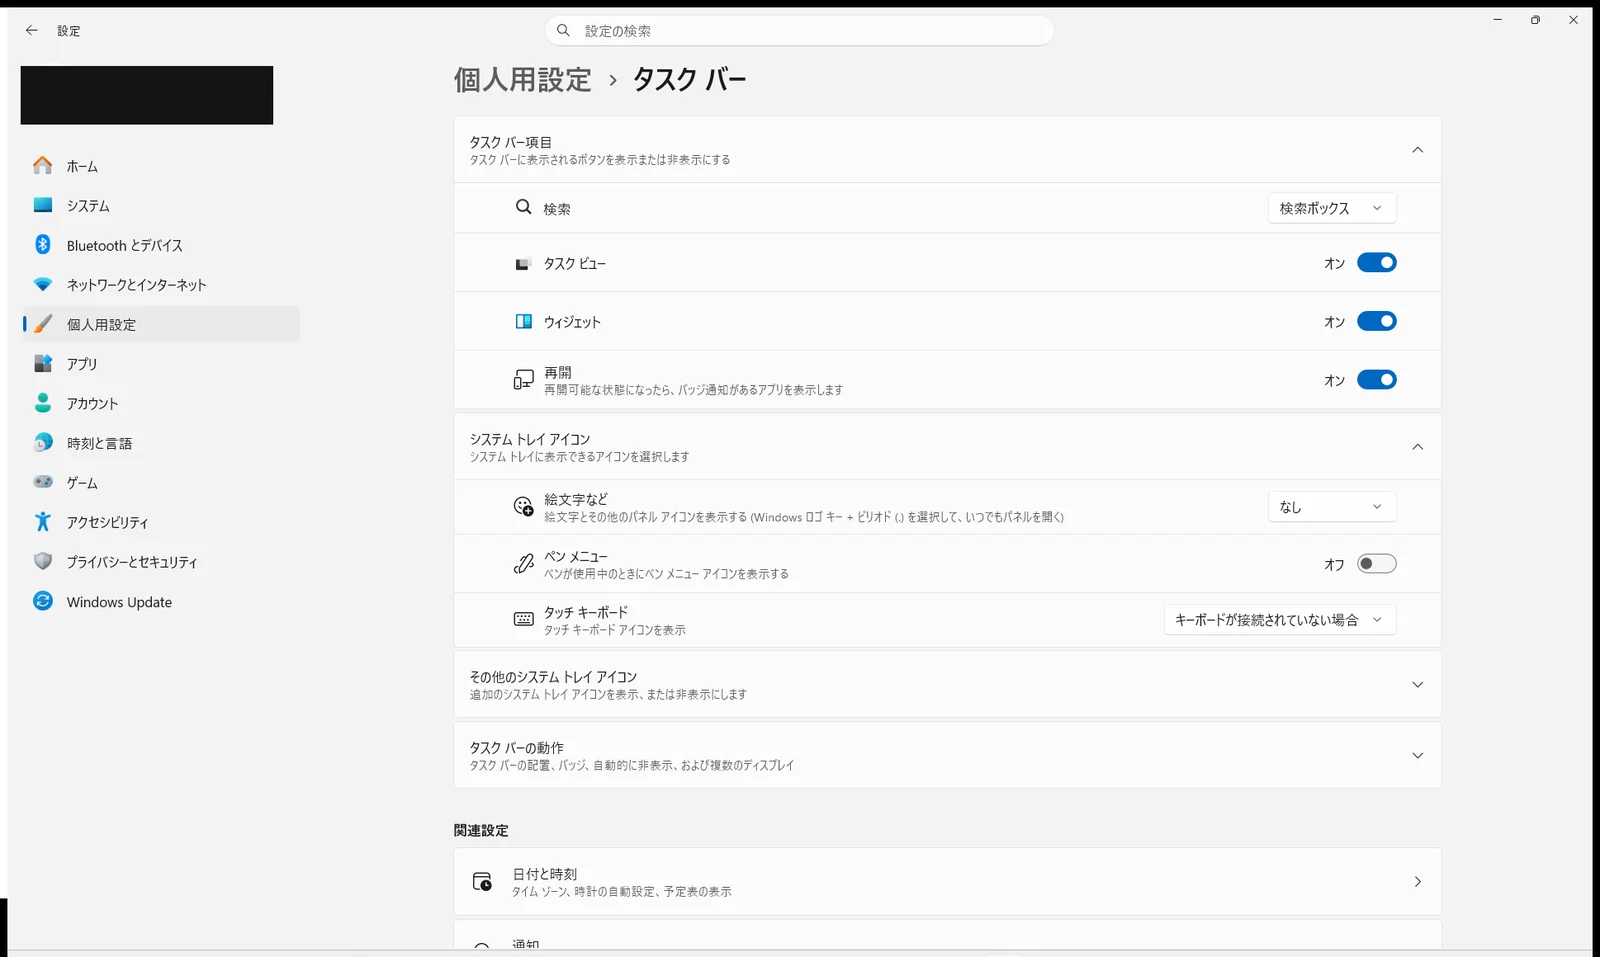This screenshot has width=1600, height=957.
Task: Click the ウィジェット row icon
Action: coord(523,321)
